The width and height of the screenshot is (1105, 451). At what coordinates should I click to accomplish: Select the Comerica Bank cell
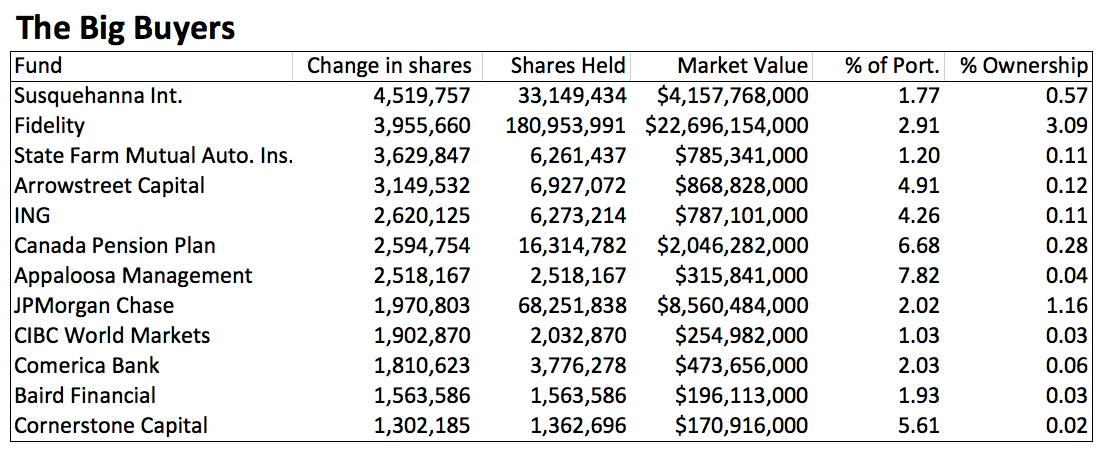pos(87,366)
